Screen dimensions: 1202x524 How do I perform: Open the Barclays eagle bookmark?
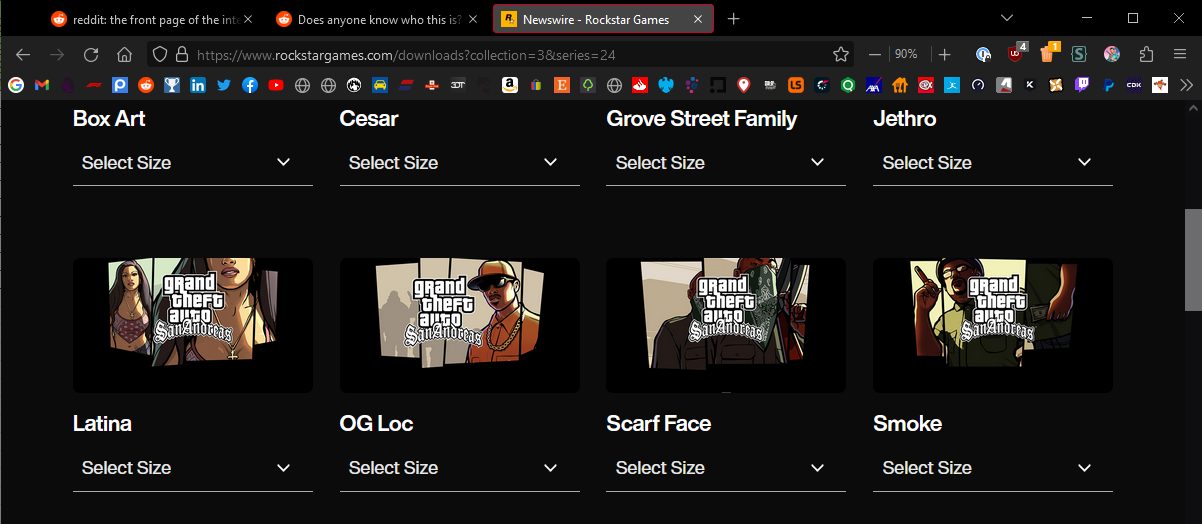point(666,85)
